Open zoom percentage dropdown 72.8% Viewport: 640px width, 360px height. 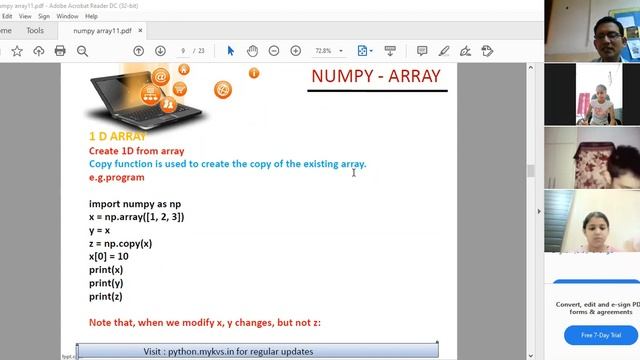pyautogui.click(x=329, y=51)
